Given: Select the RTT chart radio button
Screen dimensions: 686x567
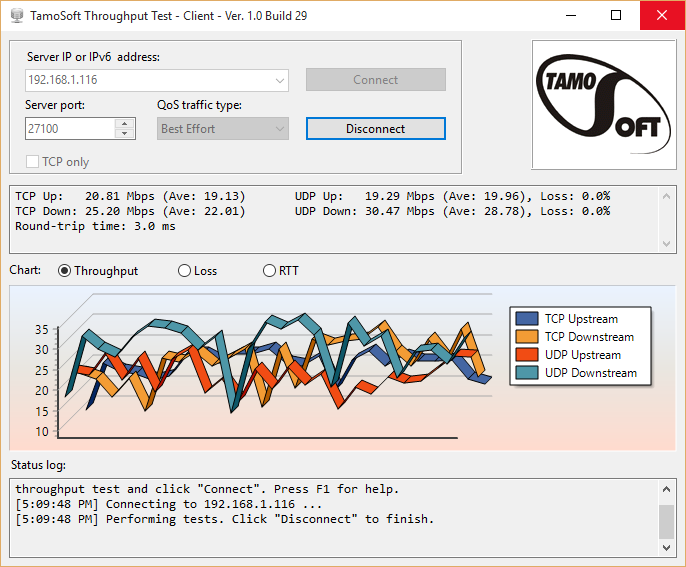Looking at the screenshot, I should tap(269, 271).
